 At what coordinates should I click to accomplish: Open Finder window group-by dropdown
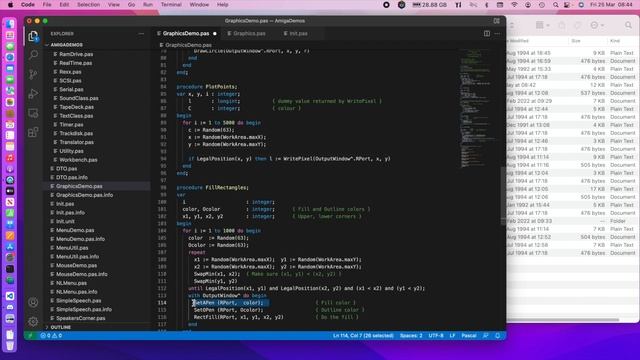(542, 25)
